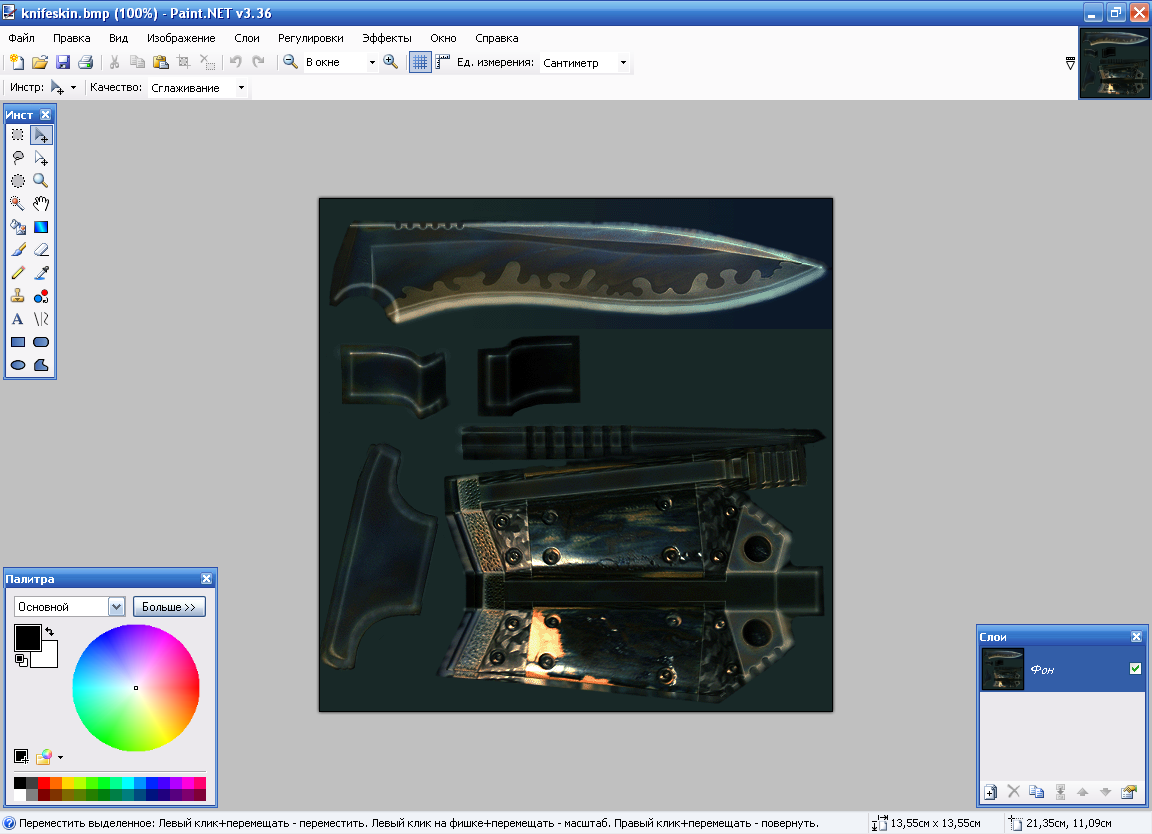Choose the Color Picker eyedropper tool
The height and width of the screenshot is (834, 1152).
click(41, 273)
